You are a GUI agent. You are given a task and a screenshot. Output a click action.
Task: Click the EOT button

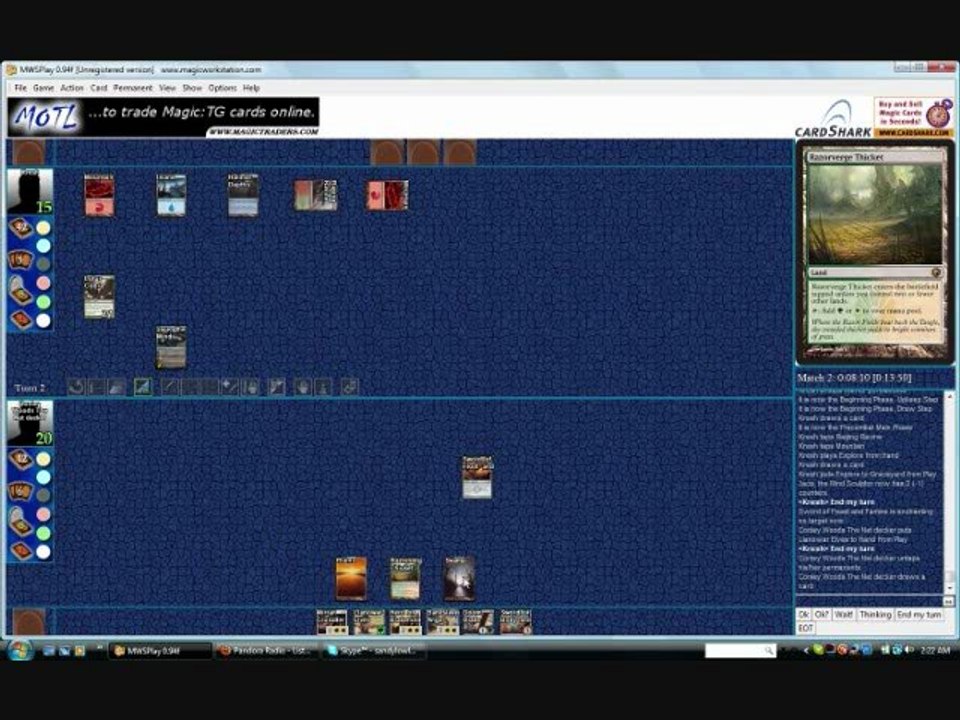806,628
